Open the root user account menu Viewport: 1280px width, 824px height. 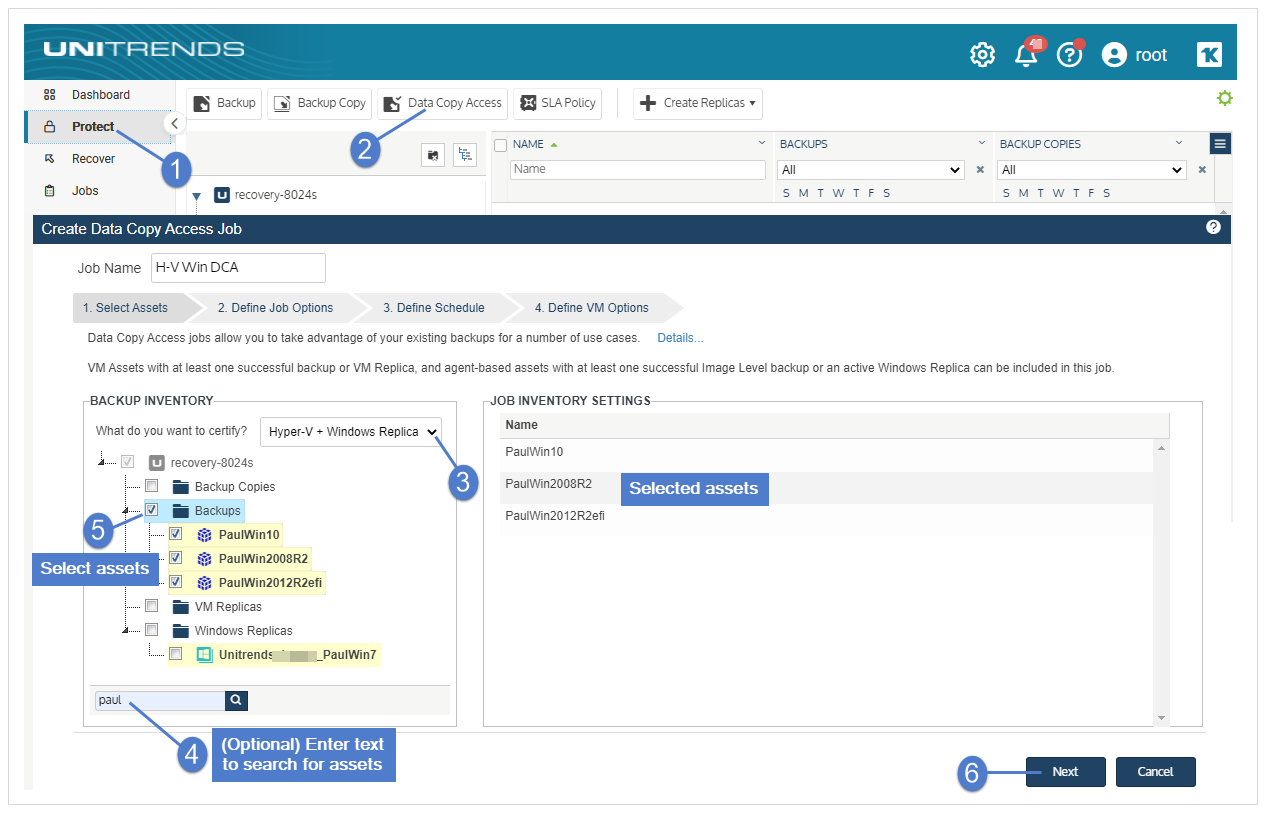pos(1134,55)
